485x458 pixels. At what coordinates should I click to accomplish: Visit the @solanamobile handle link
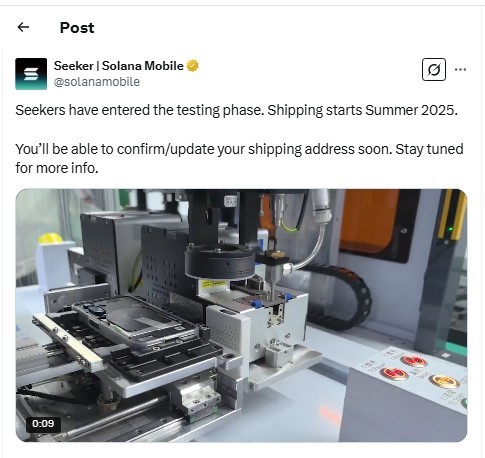(x=97, y=82)
